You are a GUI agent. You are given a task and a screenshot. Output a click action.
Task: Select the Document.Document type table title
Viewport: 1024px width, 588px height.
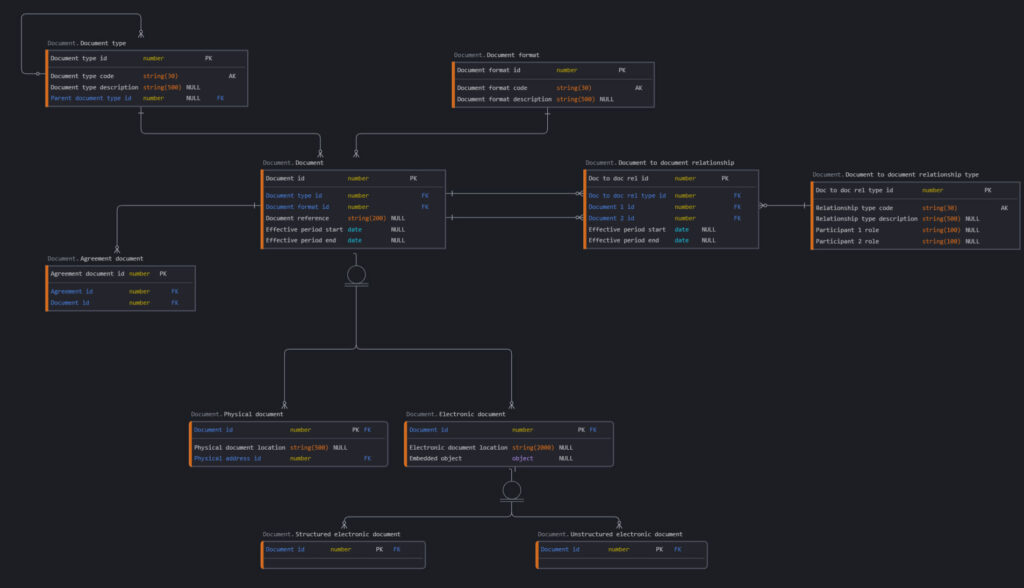pos(87,44)
